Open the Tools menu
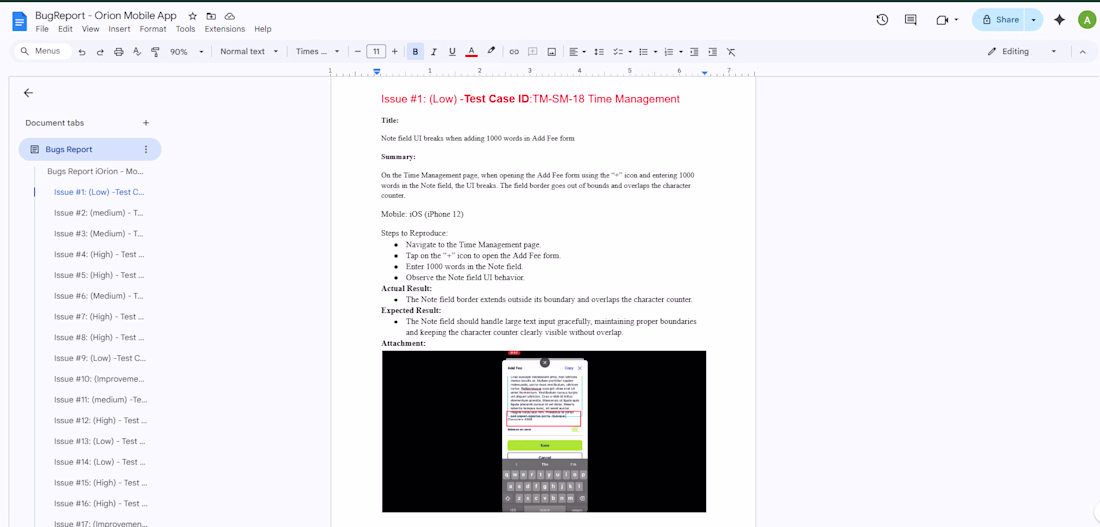 (x=186, y=29)
